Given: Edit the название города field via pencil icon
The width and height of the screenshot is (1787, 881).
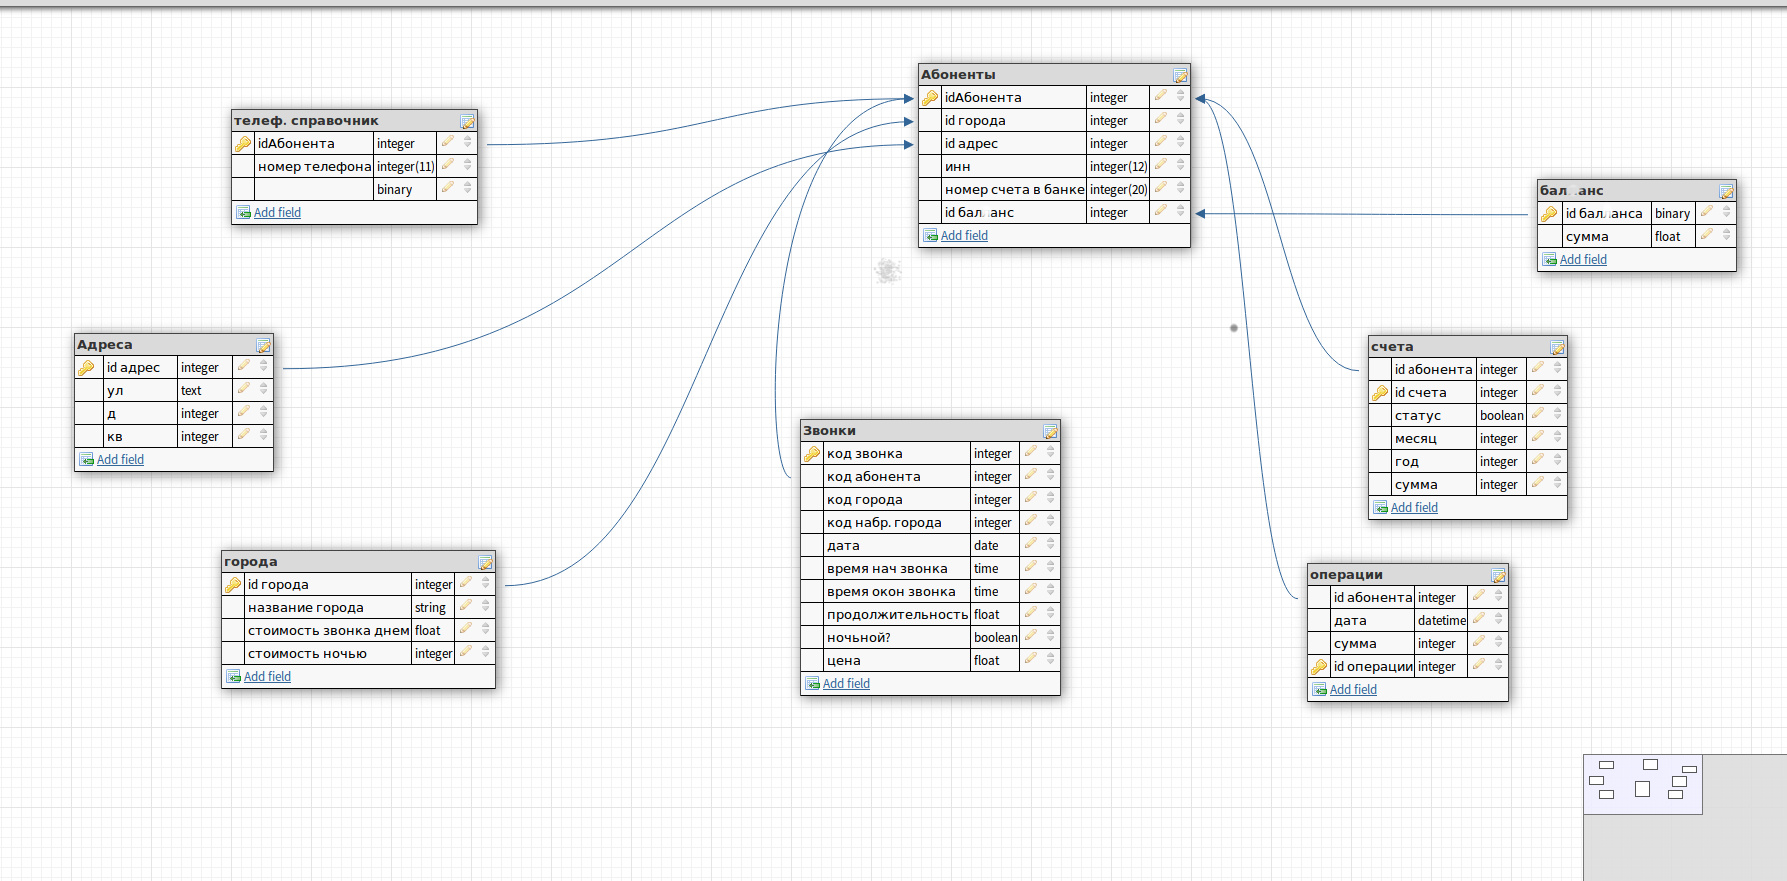Looking at the screenshot, I should (x=466, y=606).
